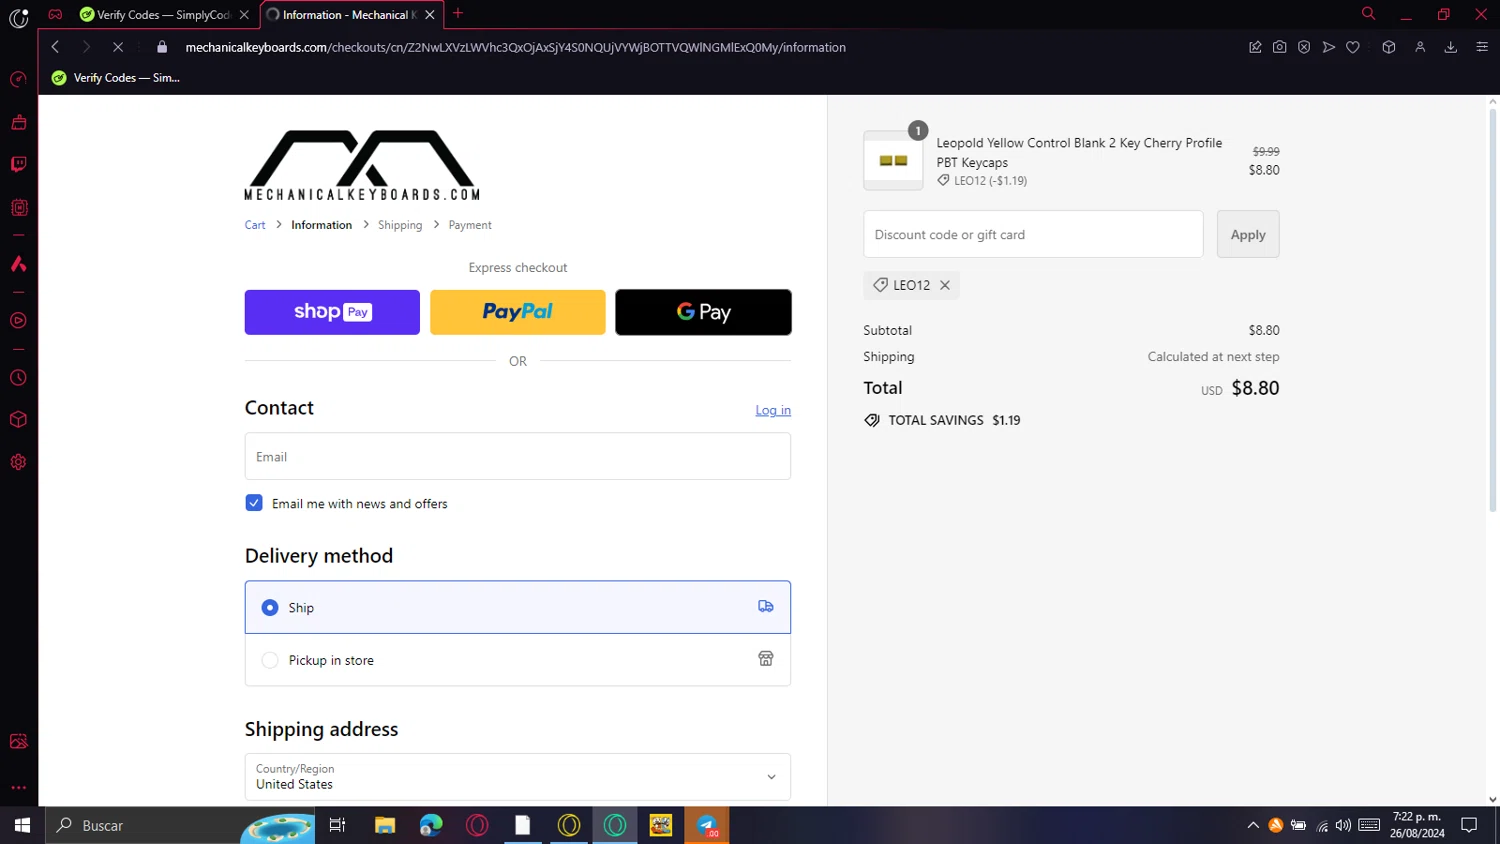The width and height of the screenshot is (1500, 844).
Task: Click the store pickup icon
Action: tap(766, 659)
